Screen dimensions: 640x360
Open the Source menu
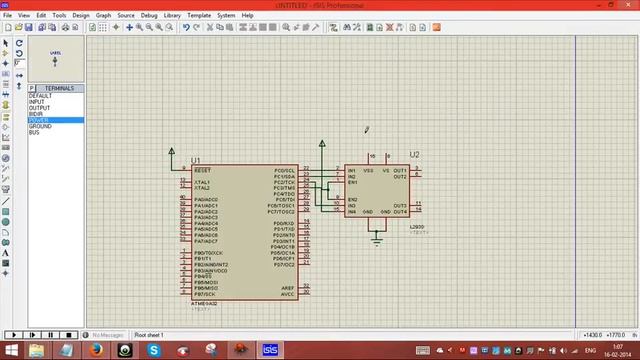[126, 16]
